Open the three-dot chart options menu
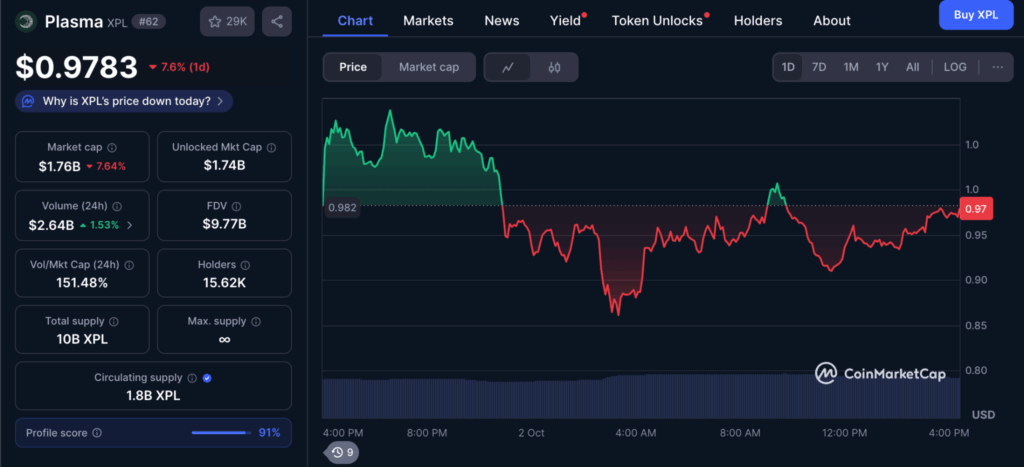 997,67
